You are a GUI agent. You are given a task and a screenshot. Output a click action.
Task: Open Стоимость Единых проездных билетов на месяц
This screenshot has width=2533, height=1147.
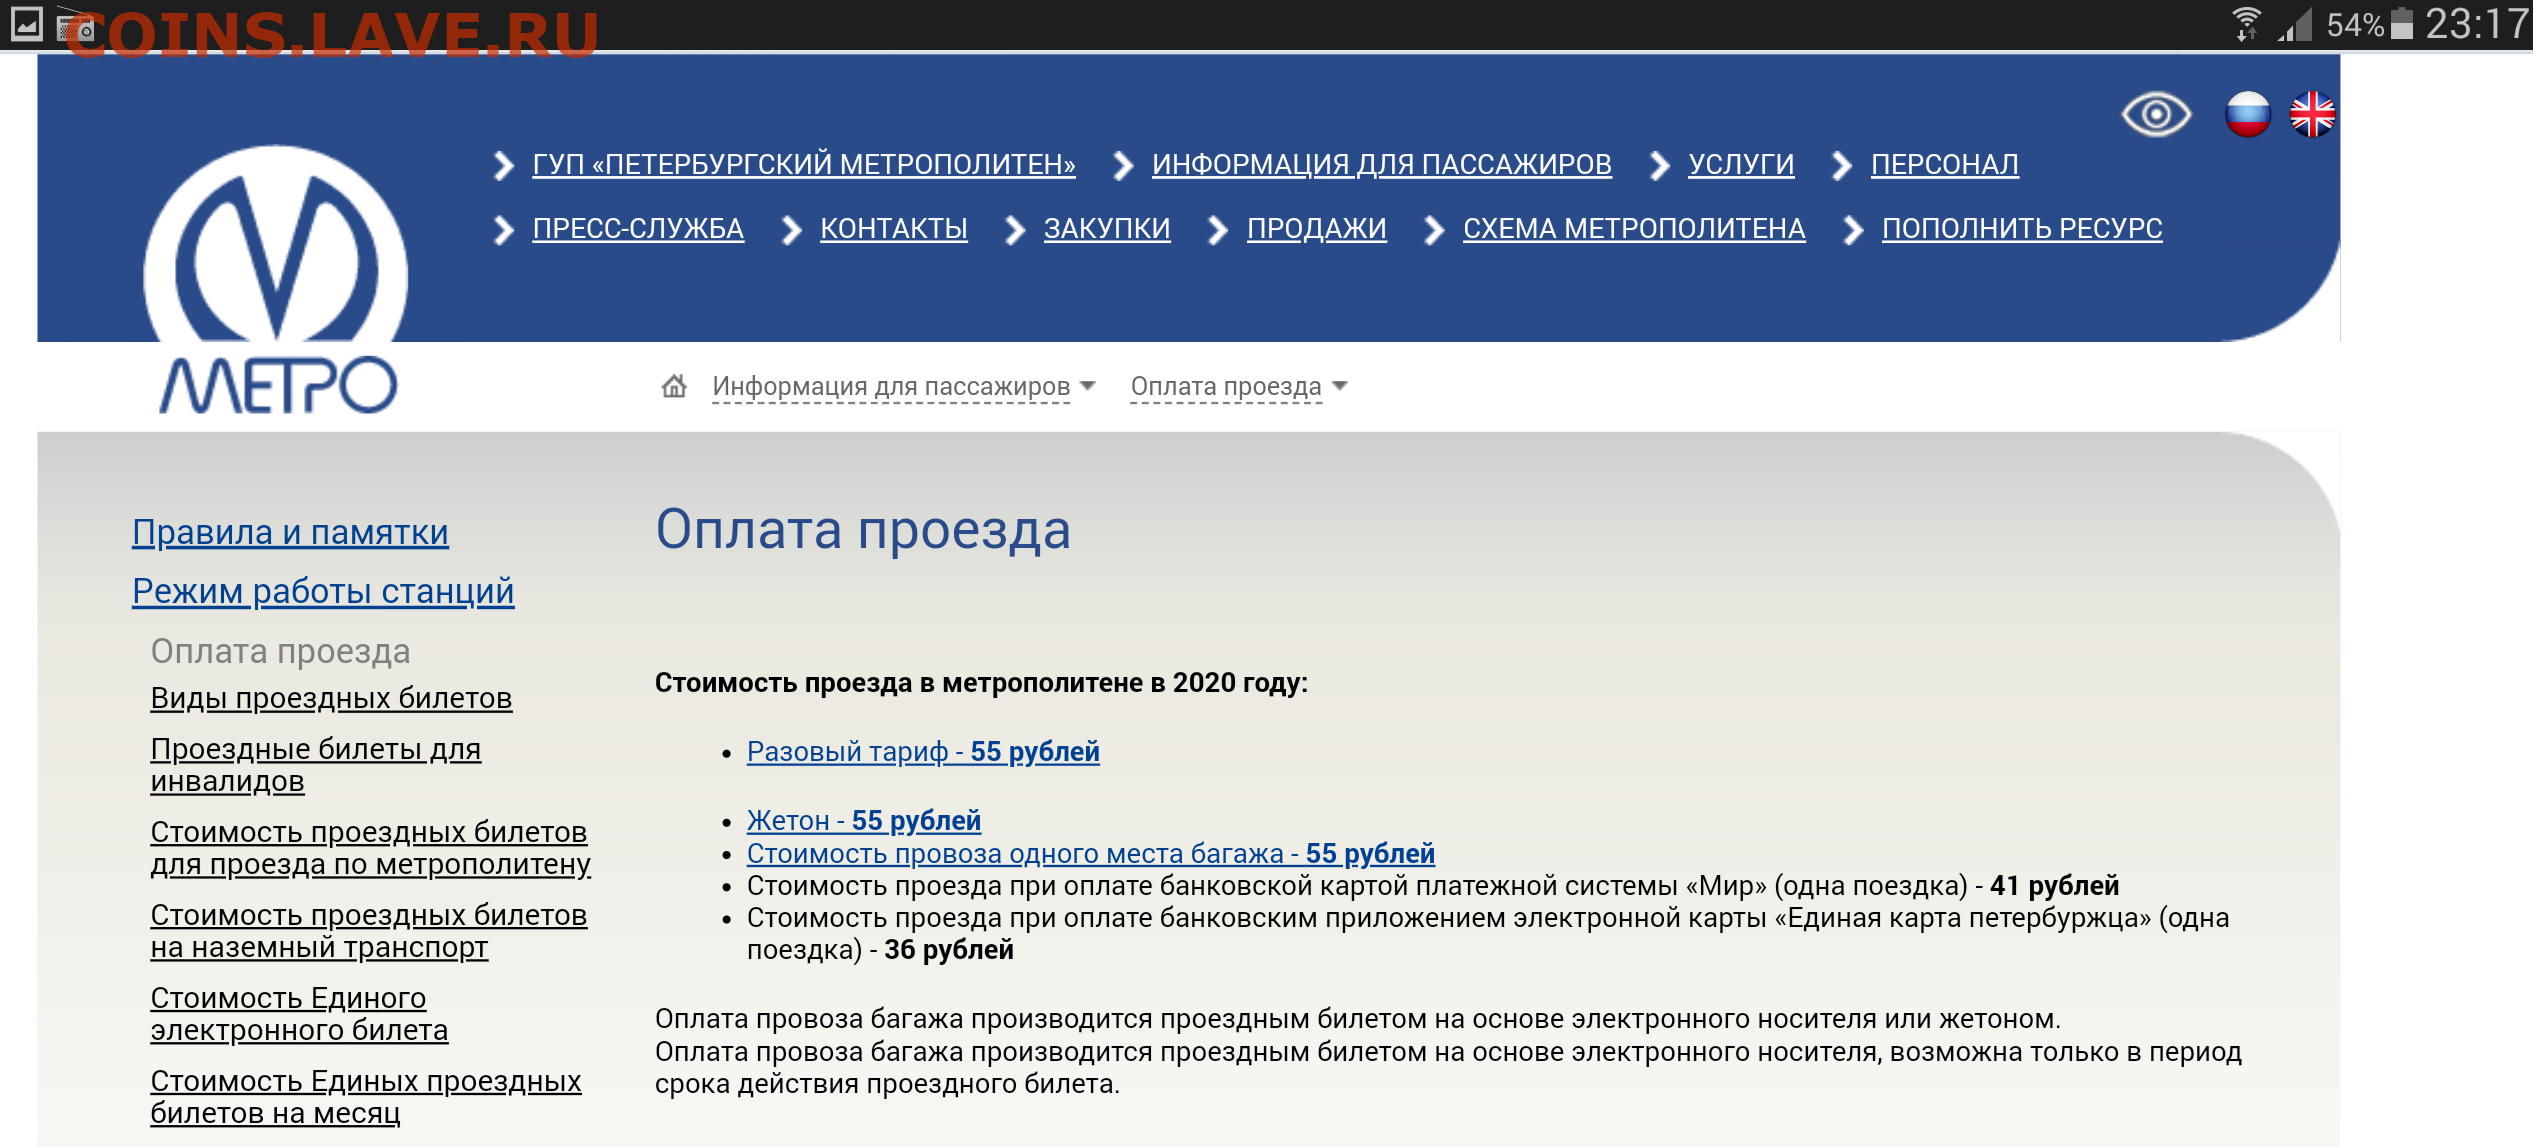365,1097
